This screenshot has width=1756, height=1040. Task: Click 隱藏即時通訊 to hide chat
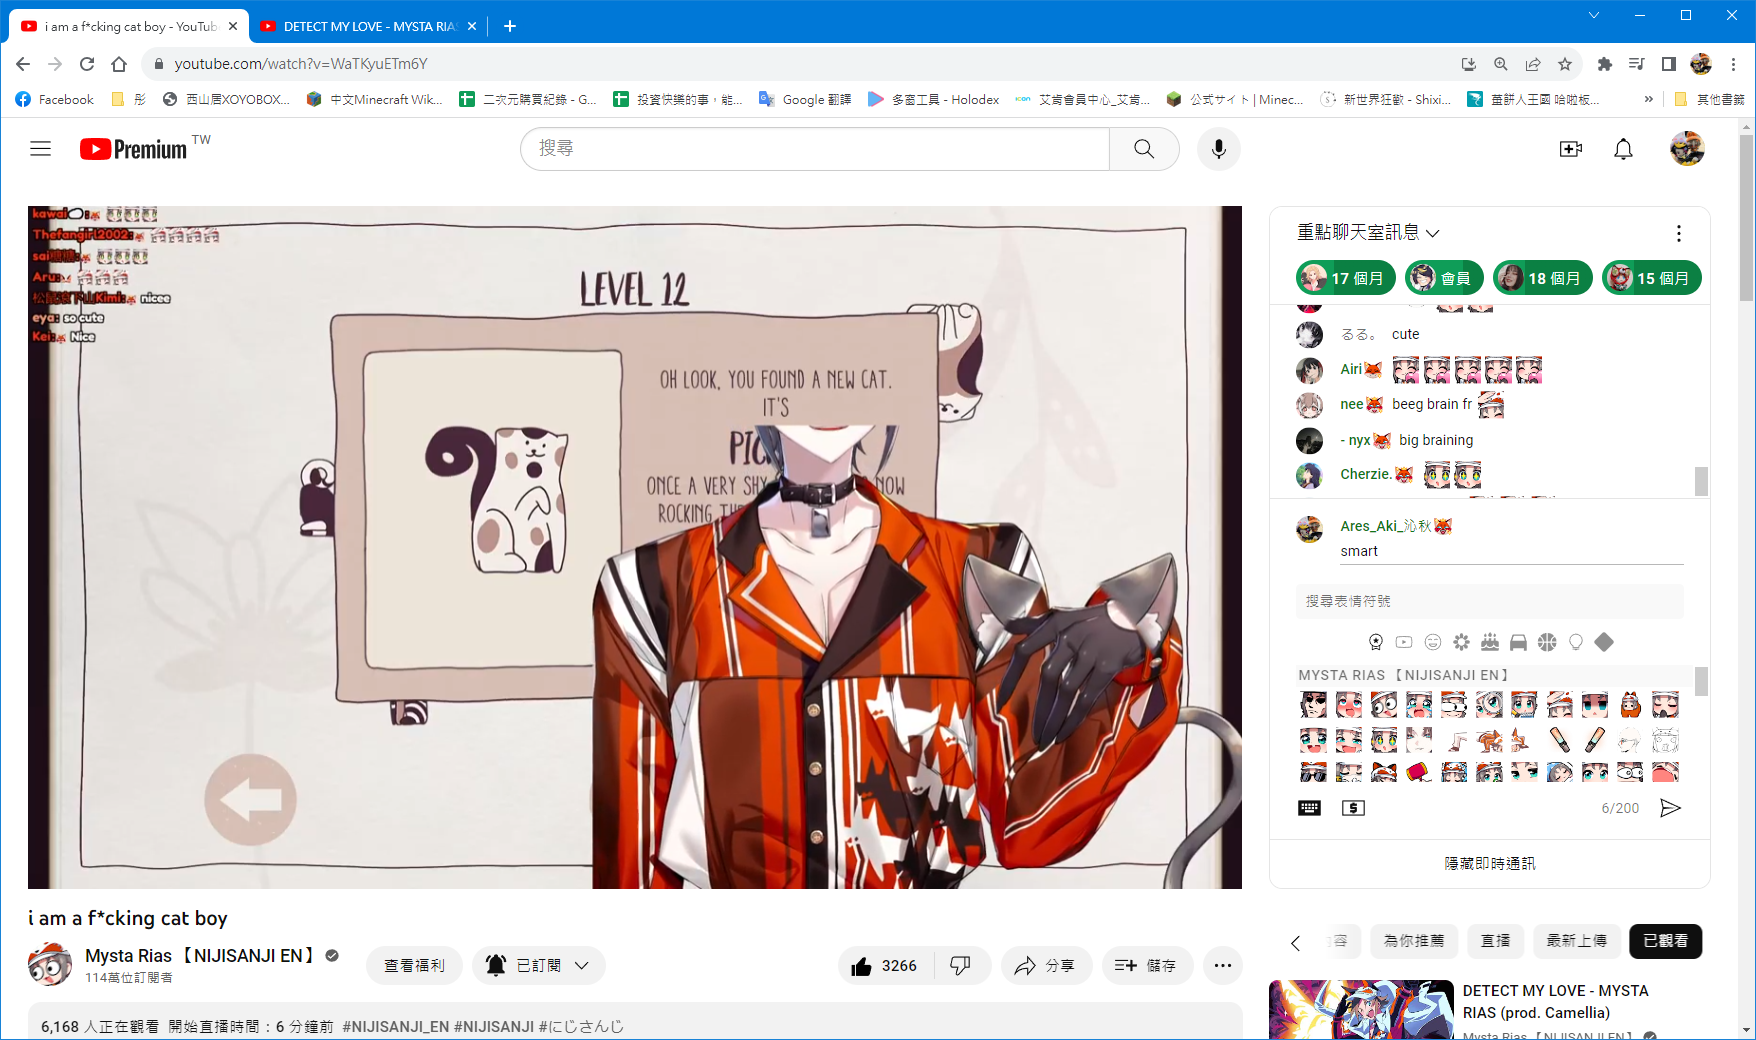click(1489, 864)
